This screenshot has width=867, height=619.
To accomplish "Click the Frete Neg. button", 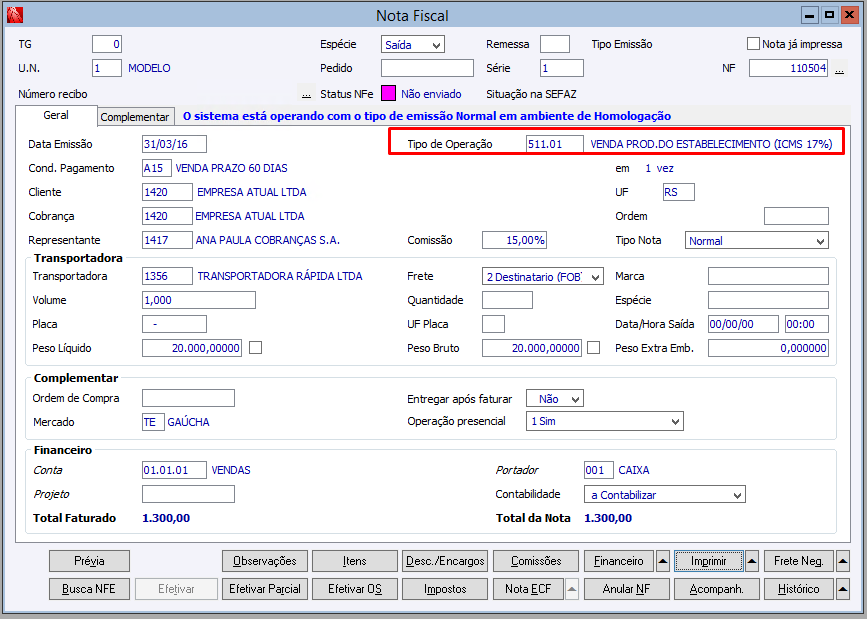I will point(798,561).
